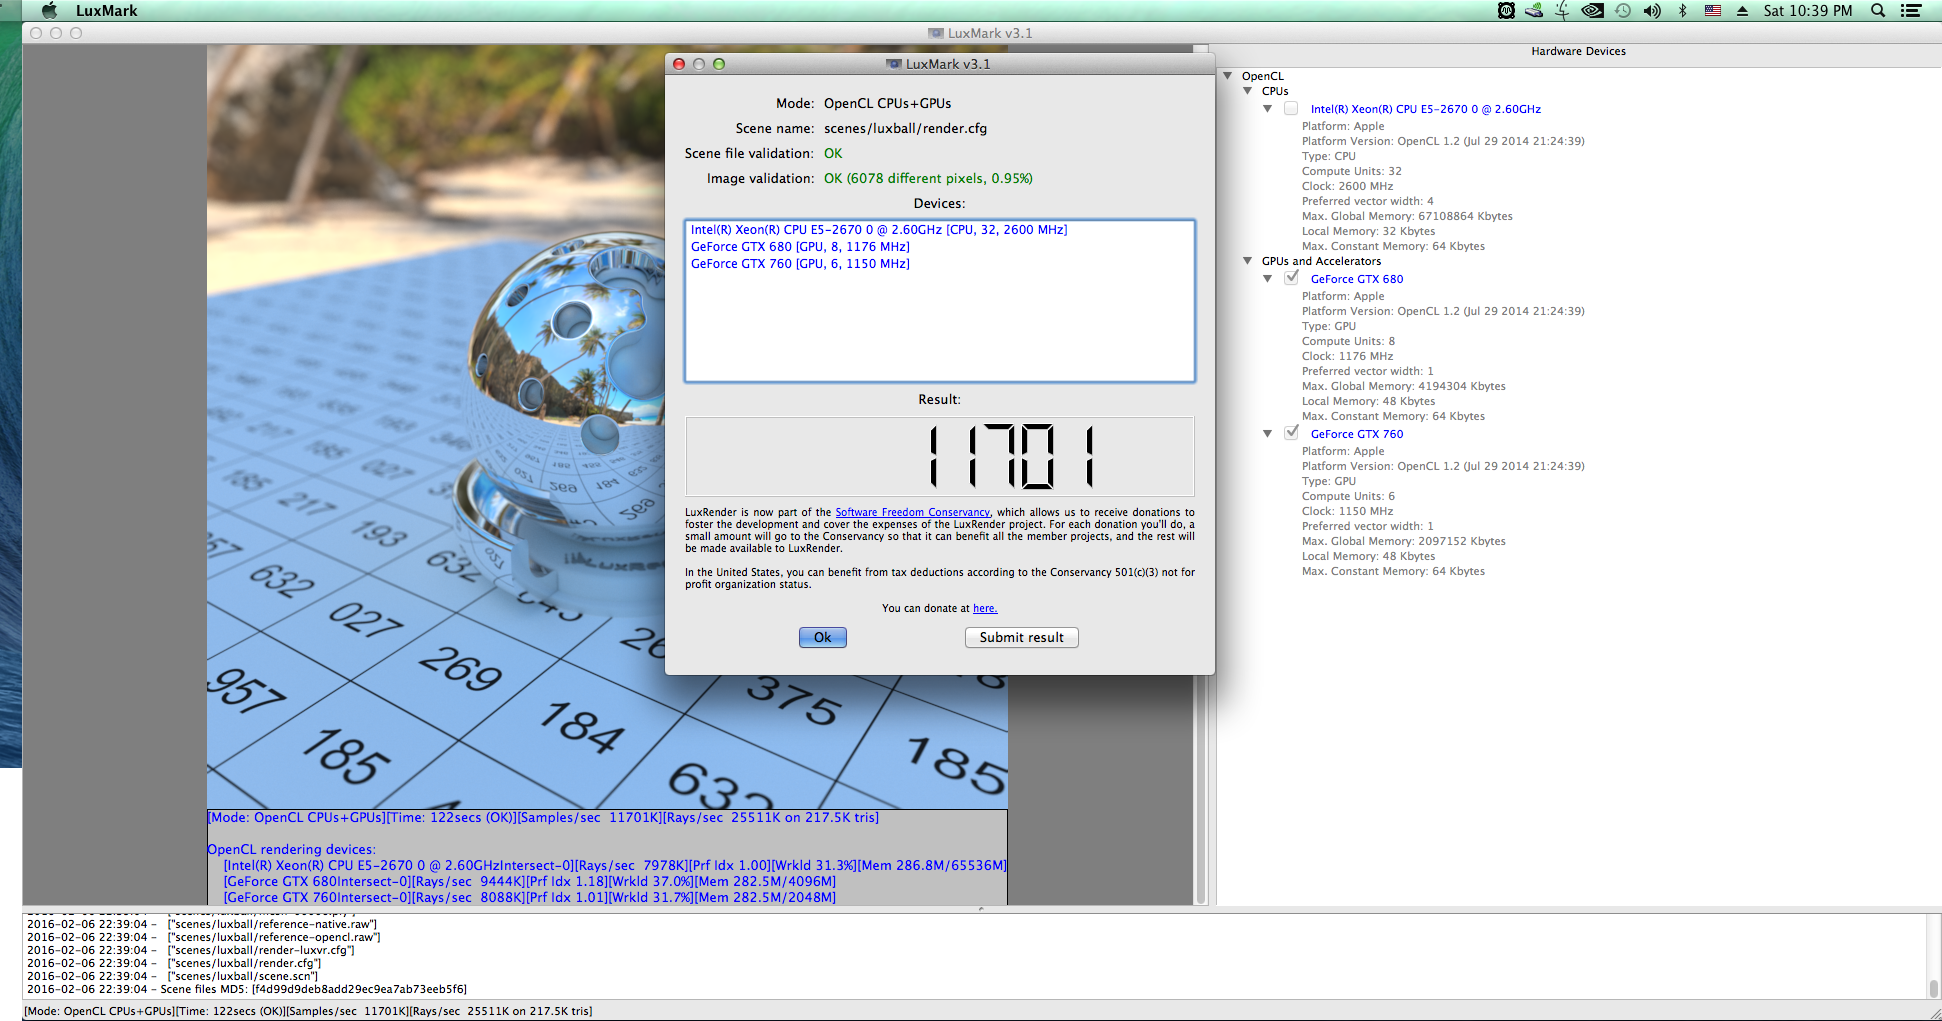The image size is (1942, 1021).
Task: Click the eject icon in the menu bar
Action: [1742, 11]
